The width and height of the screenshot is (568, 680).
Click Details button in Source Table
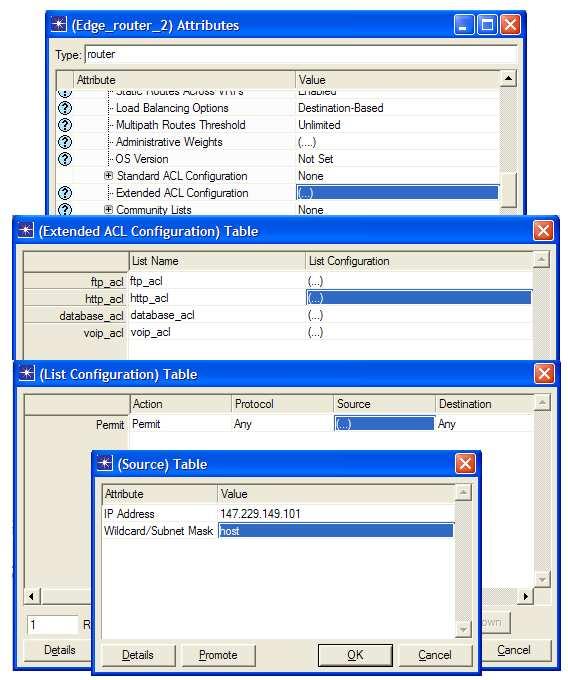[x=138, y=655]
